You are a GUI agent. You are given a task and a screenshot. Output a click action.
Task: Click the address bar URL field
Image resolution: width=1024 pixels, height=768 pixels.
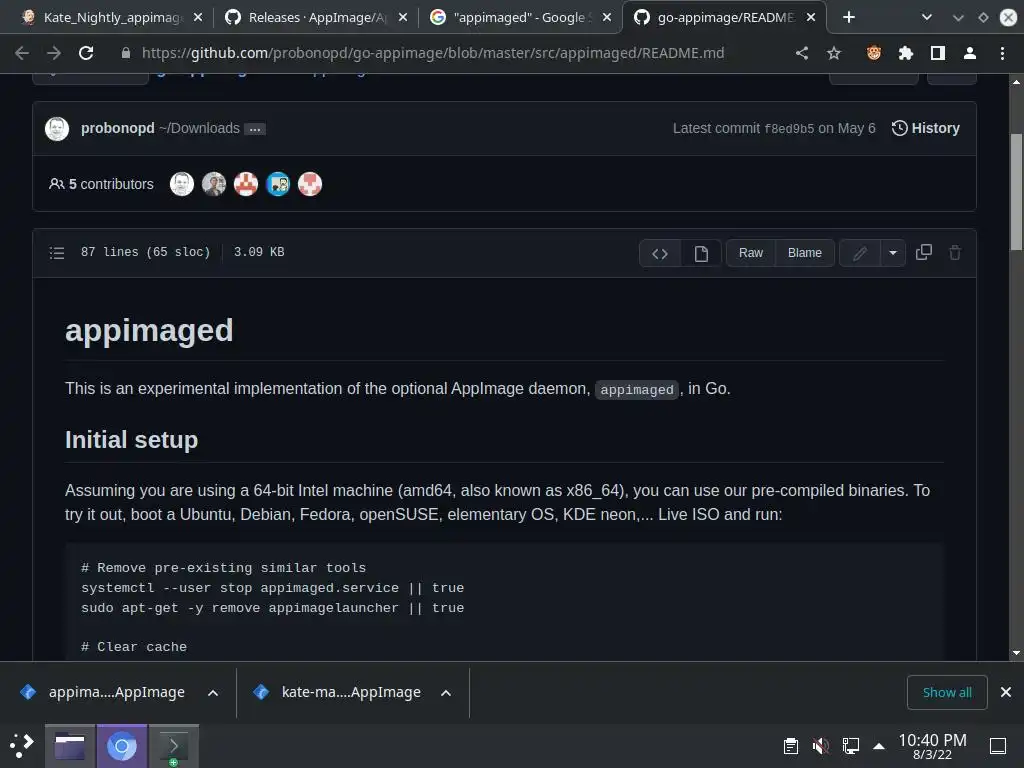click(x=432, y=53)
